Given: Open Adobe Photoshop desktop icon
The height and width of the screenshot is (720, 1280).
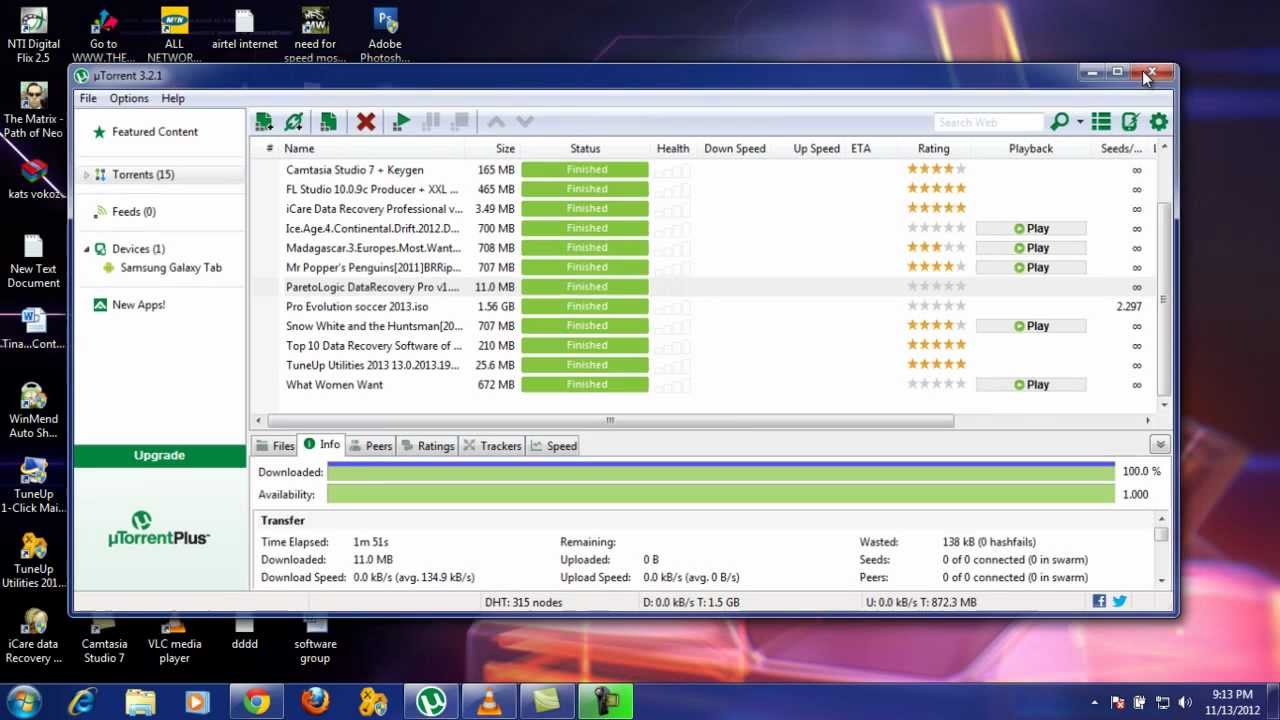Looking at the screenshot, I should [385, 35].
